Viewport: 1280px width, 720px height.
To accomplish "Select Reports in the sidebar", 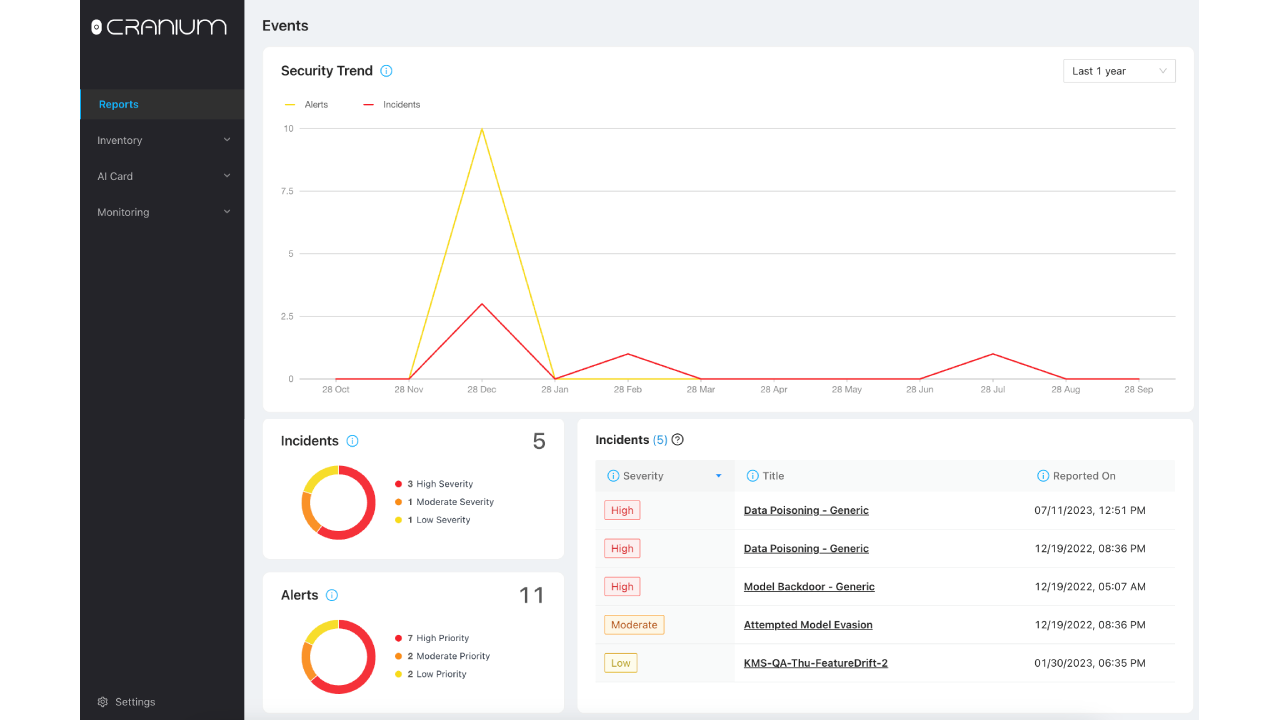I will 162,104.
